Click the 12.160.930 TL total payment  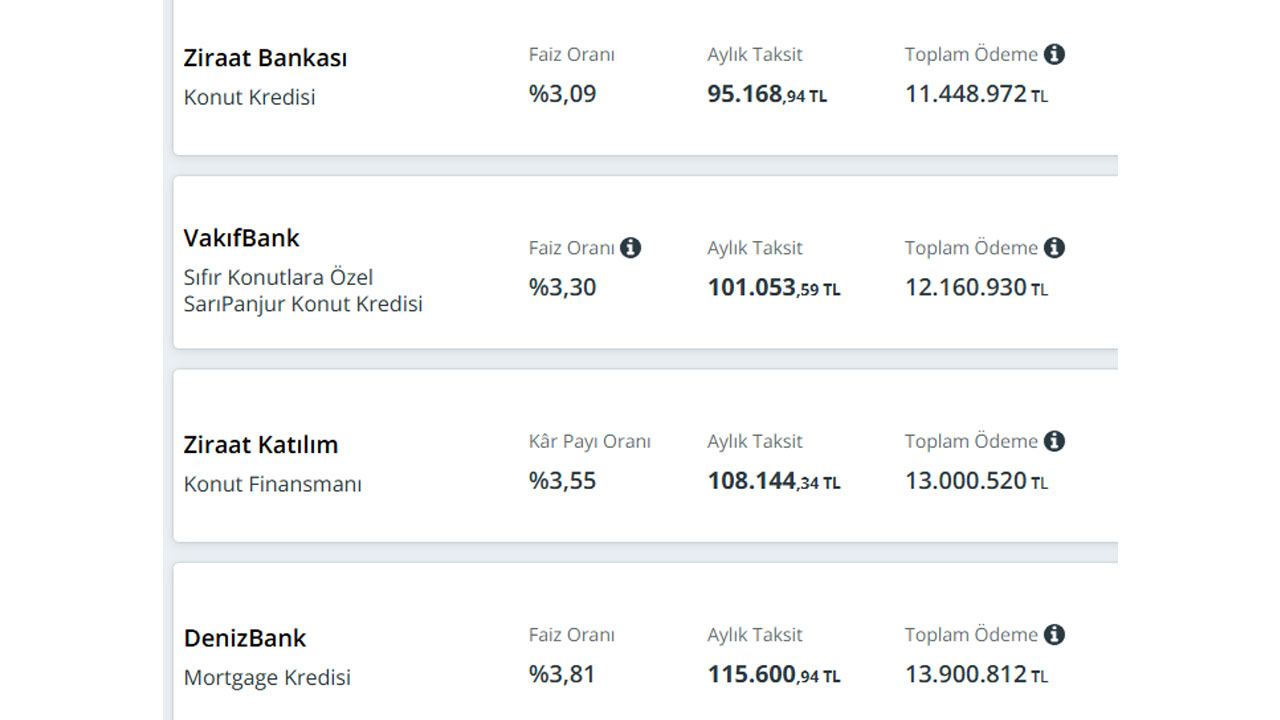(977, 288)
